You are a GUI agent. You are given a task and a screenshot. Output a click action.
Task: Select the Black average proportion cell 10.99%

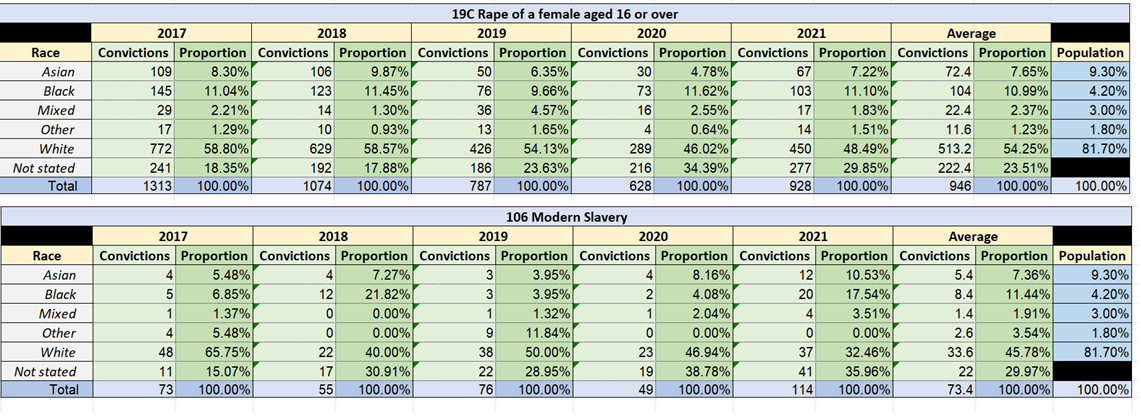pos(1013,90)
